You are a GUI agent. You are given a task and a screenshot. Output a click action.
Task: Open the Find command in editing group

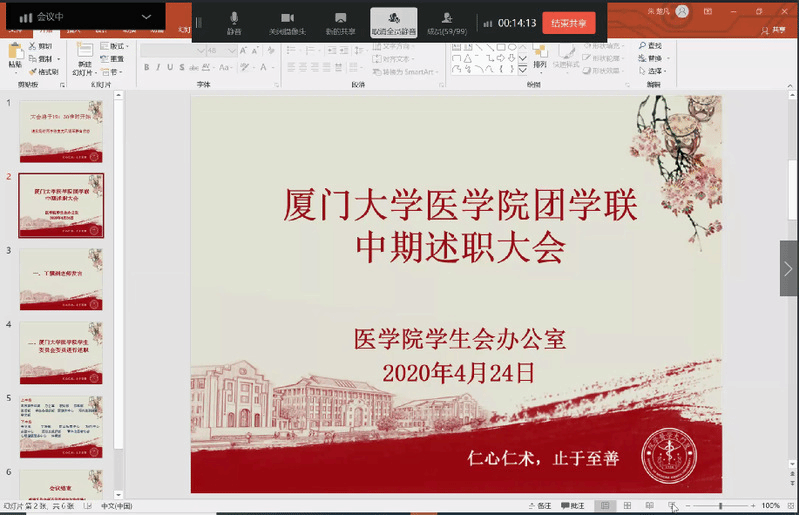[654, 46]
